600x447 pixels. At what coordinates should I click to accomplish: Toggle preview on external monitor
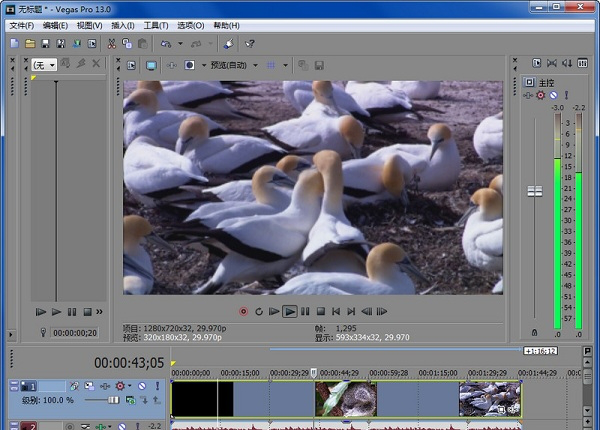pos(151,65)
